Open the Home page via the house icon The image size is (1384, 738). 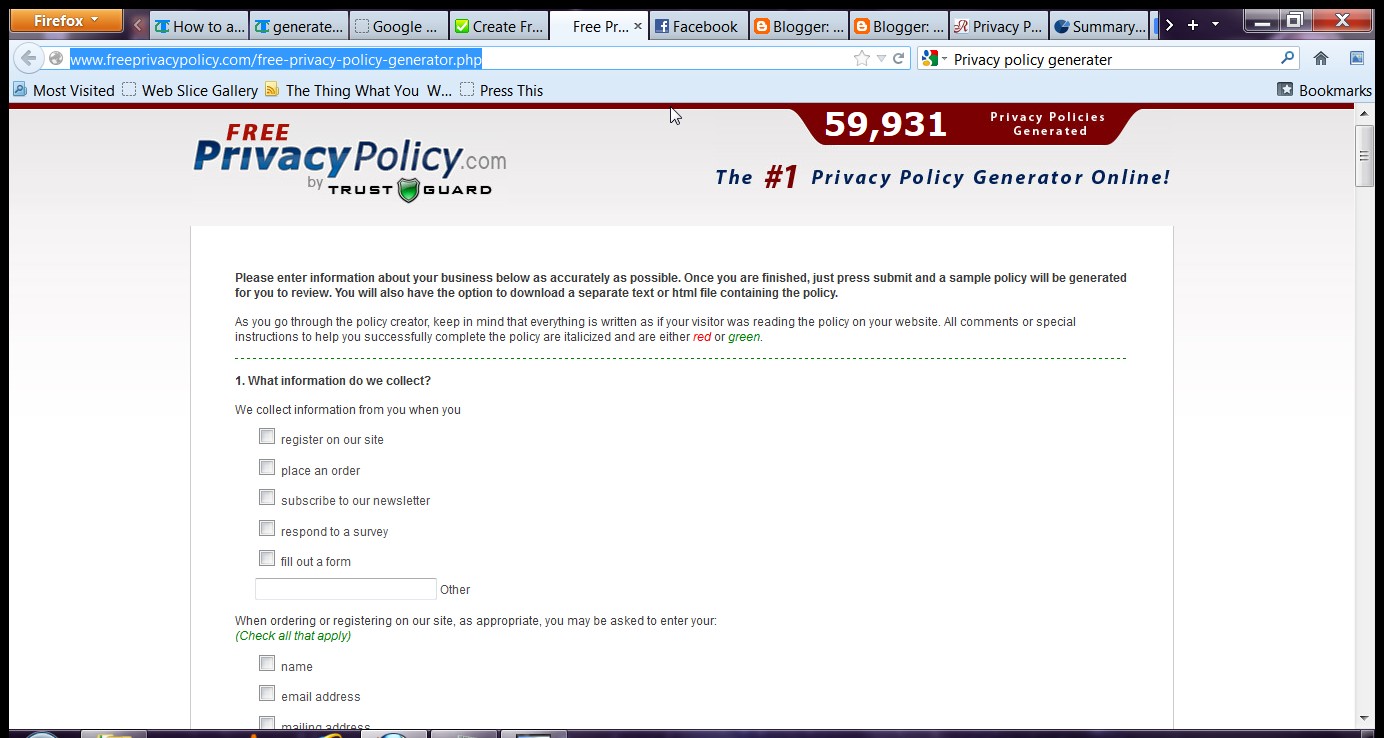click(1321, 59)
